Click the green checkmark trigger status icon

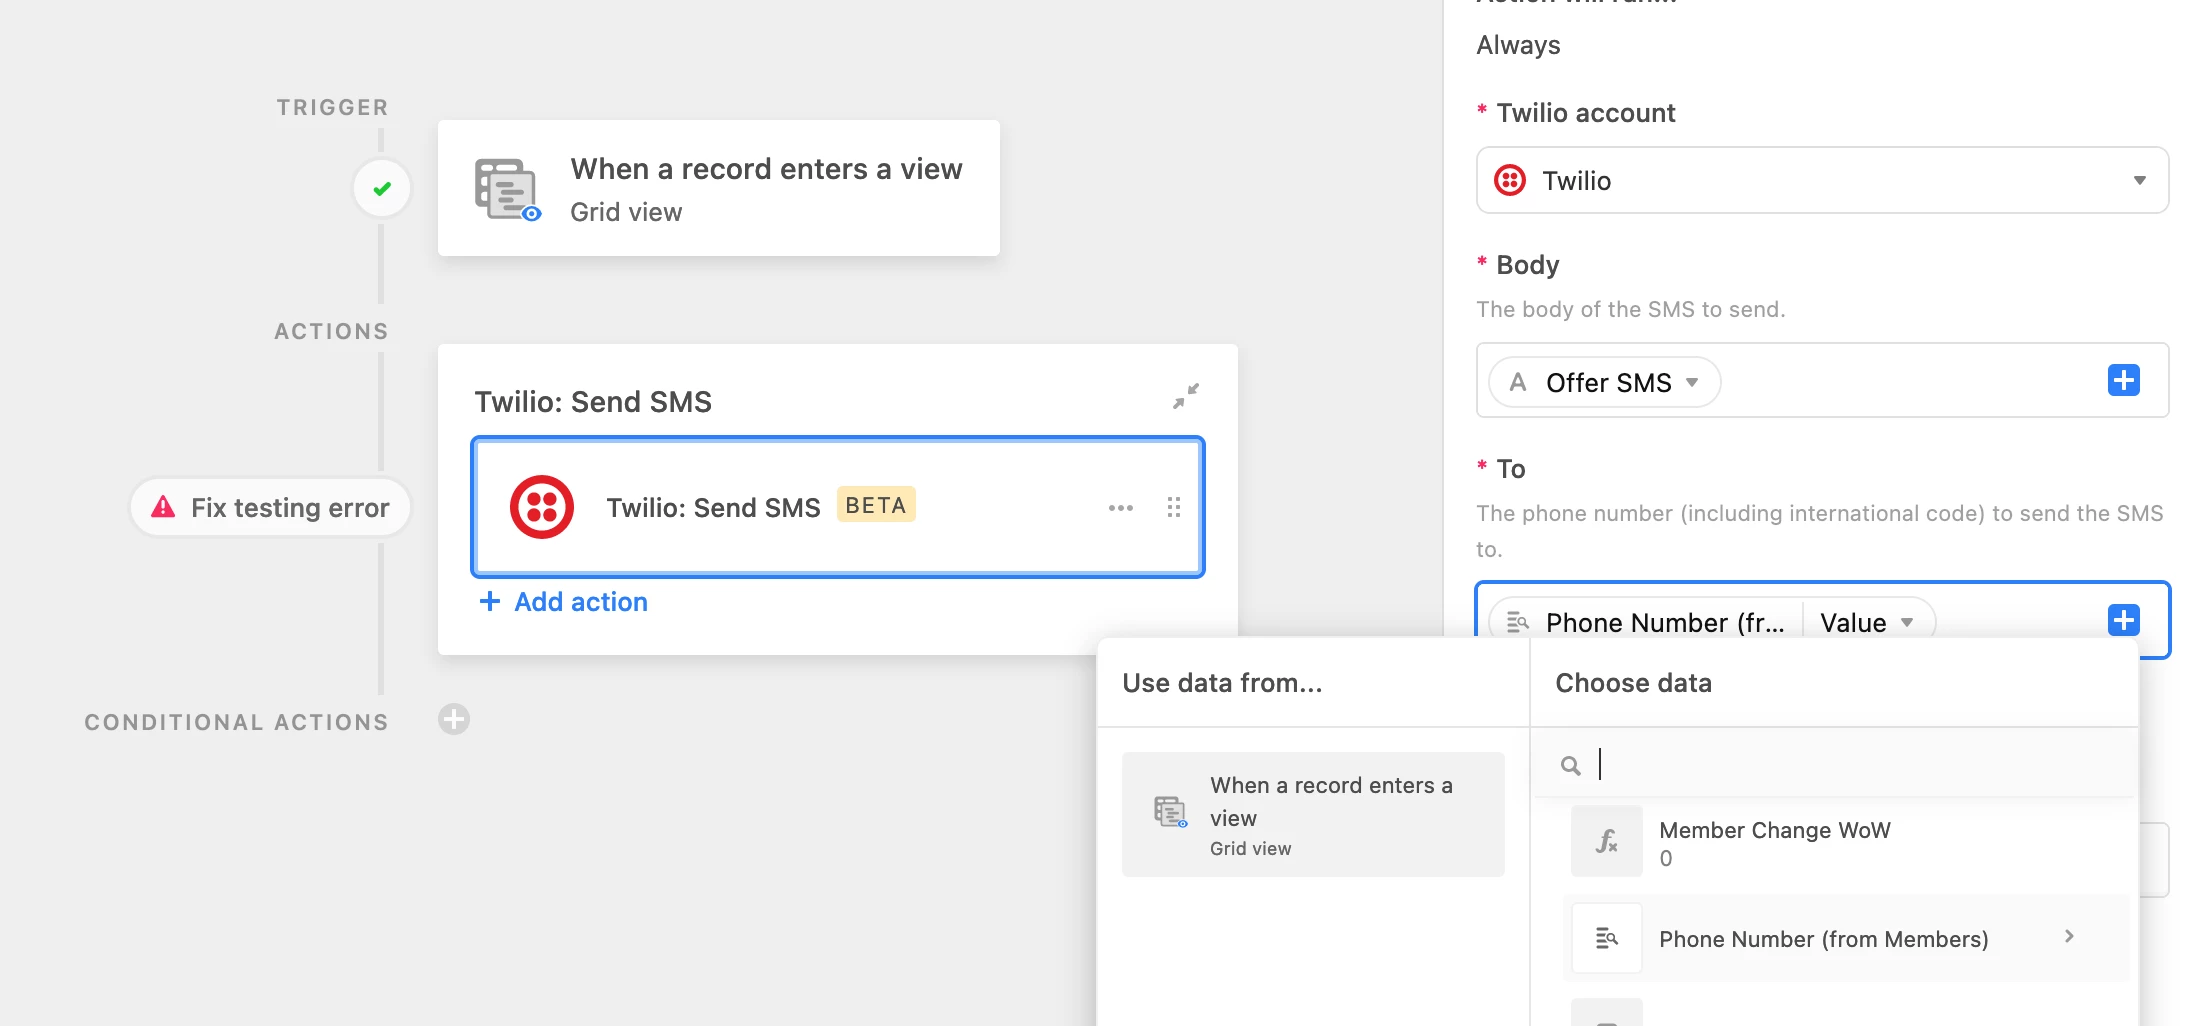pos(382,188)
